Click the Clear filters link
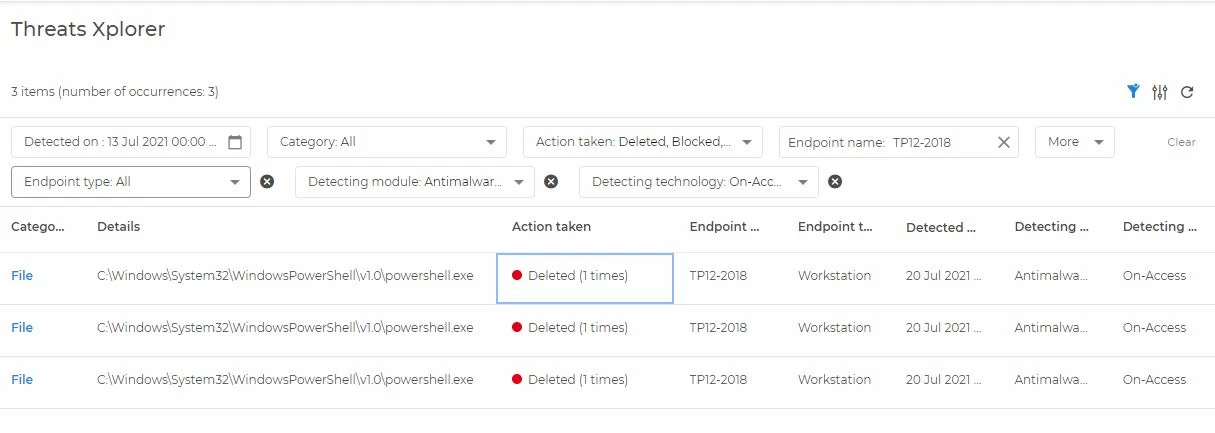This screenshot has width=1215, height=433. point(1181,142)
